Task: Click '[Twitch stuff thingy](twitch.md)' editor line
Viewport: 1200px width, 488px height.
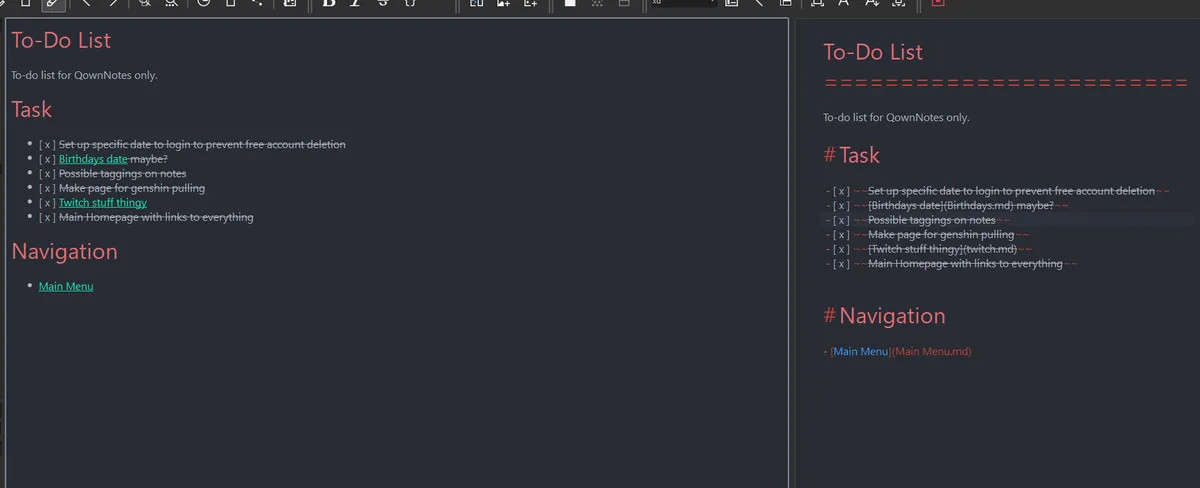Action: 943,249
